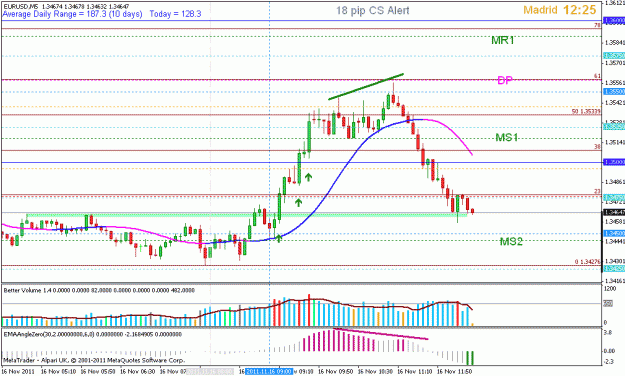Click the '16 Nov 06:30' time axis label
The width and height of the screenshot is (625, 376).
tap(138, 372)
